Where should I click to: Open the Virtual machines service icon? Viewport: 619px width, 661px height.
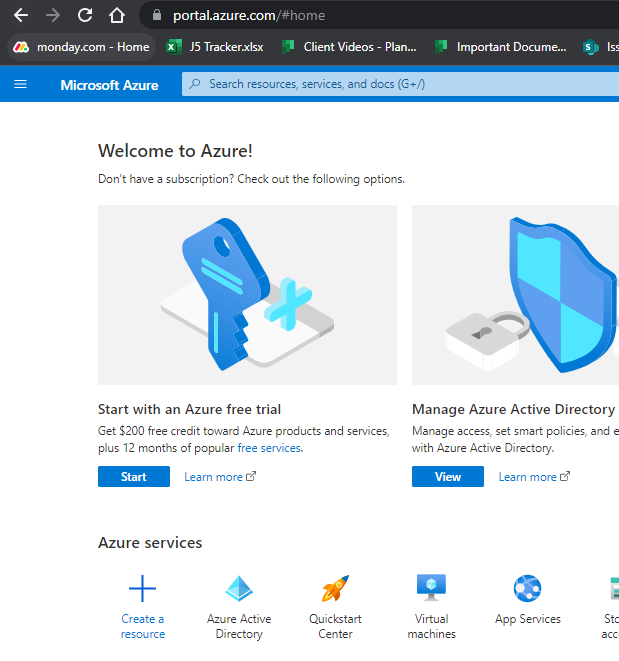click(431, 587)
